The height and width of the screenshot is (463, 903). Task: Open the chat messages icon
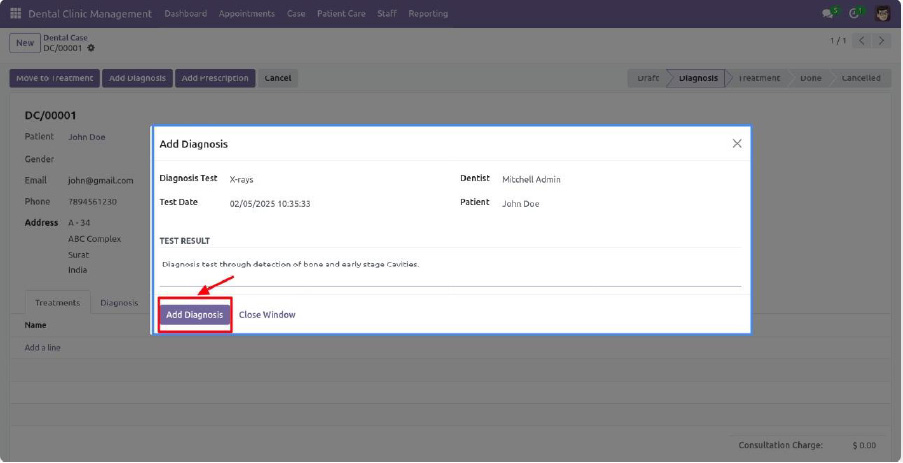click(x=828, y=14)
